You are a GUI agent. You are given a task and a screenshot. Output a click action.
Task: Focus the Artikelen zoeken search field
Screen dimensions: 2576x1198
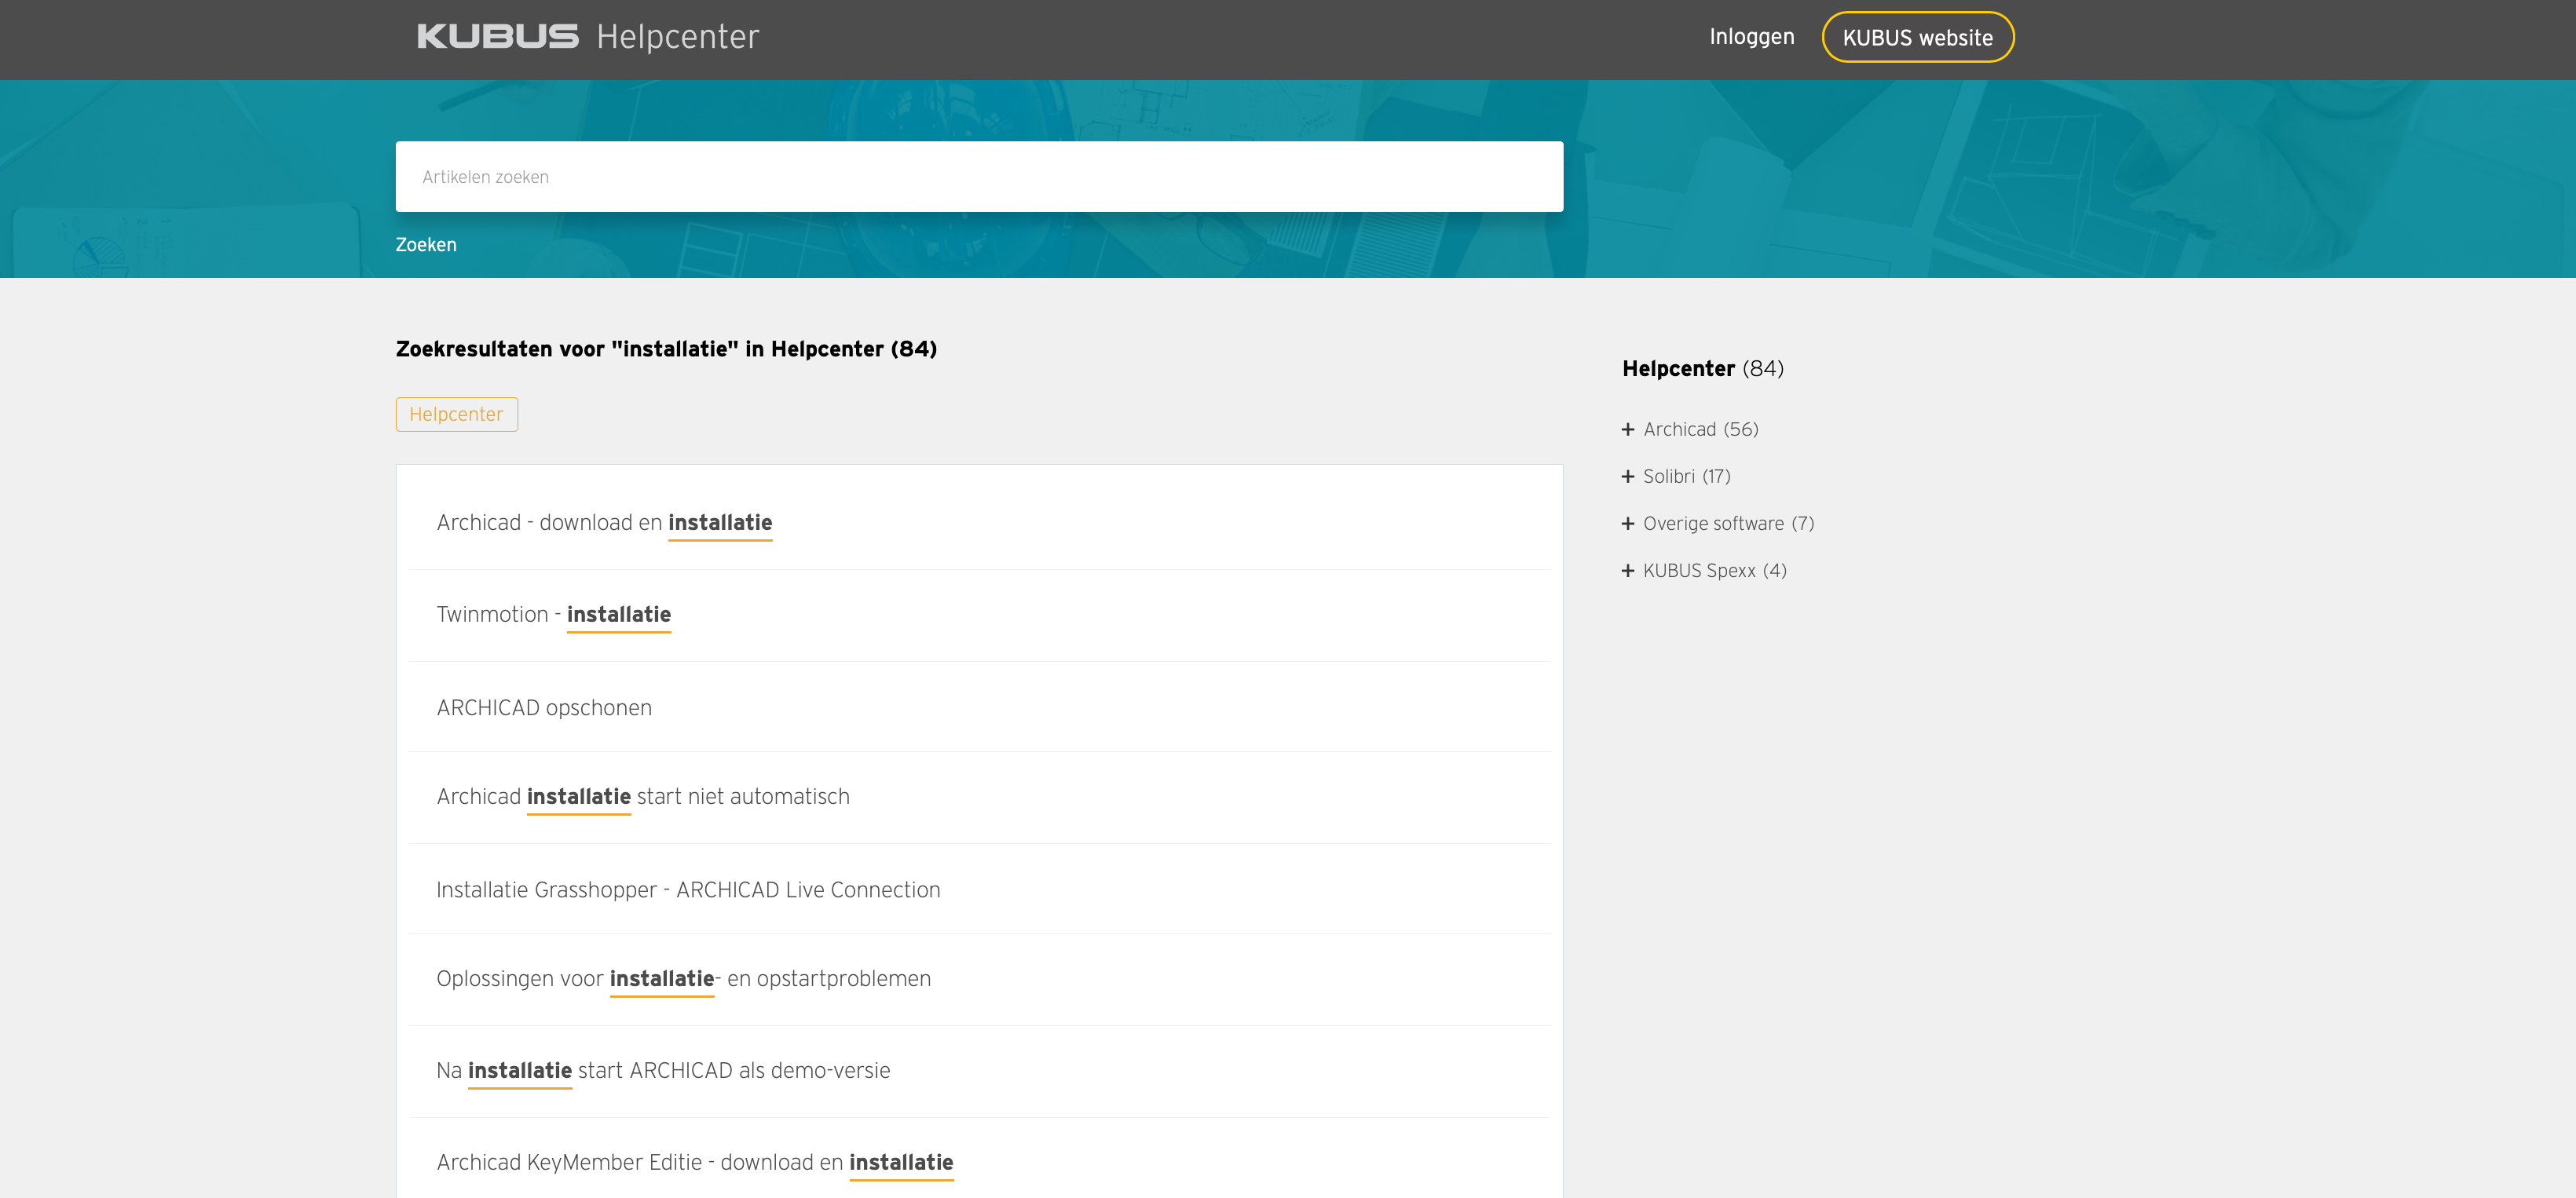pos(979,177)
